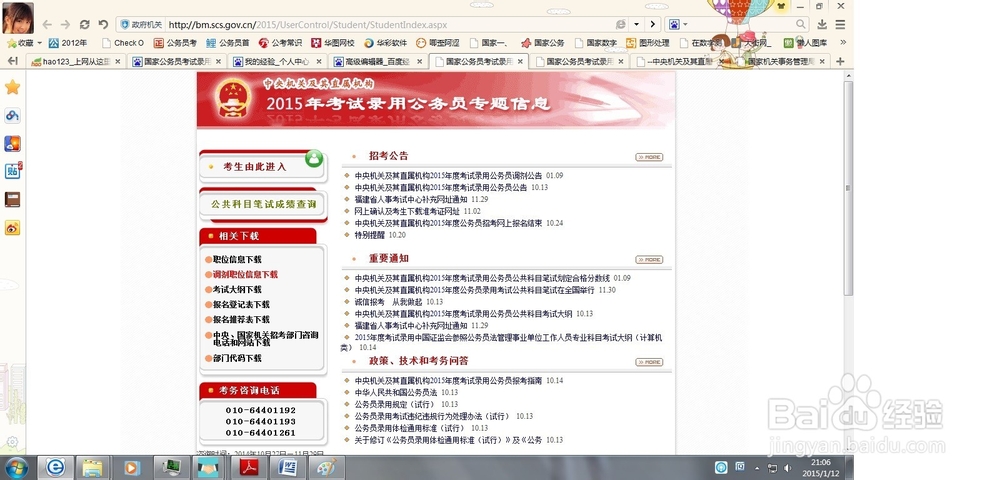Screen dimensions: 1000x480
Task: Open the Windows Start button
Action: tap(17, 468)
